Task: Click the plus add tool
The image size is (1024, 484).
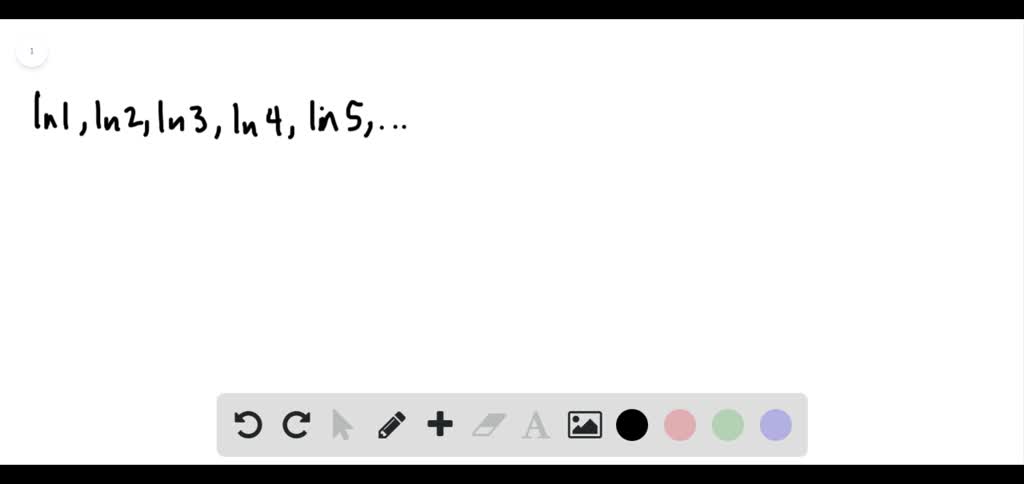Action: click(440, 425)
